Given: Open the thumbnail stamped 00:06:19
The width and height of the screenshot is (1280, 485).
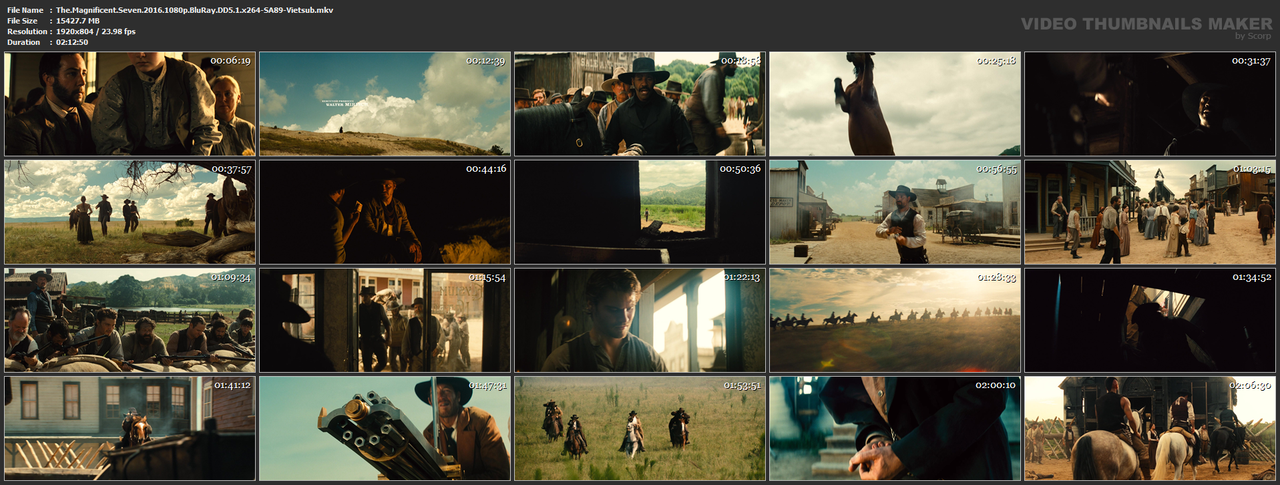Looking at the screenshot, I should pos(130,103).
